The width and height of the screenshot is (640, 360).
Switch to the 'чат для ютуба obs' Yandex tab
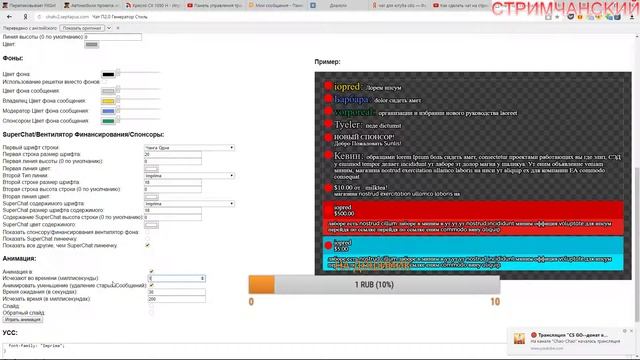399,5
